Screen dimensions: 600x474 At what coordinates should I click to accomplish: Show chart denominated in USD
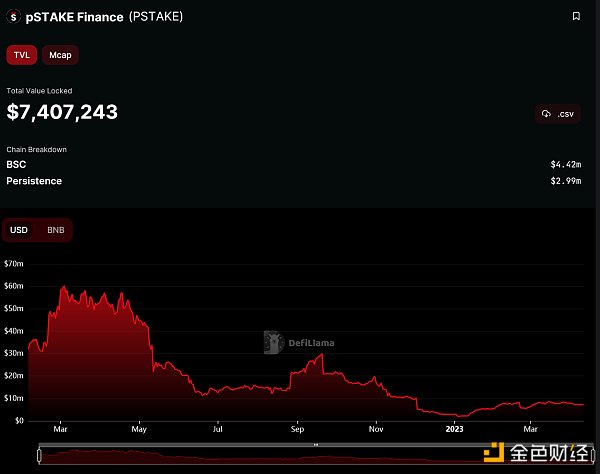[19, 230]
